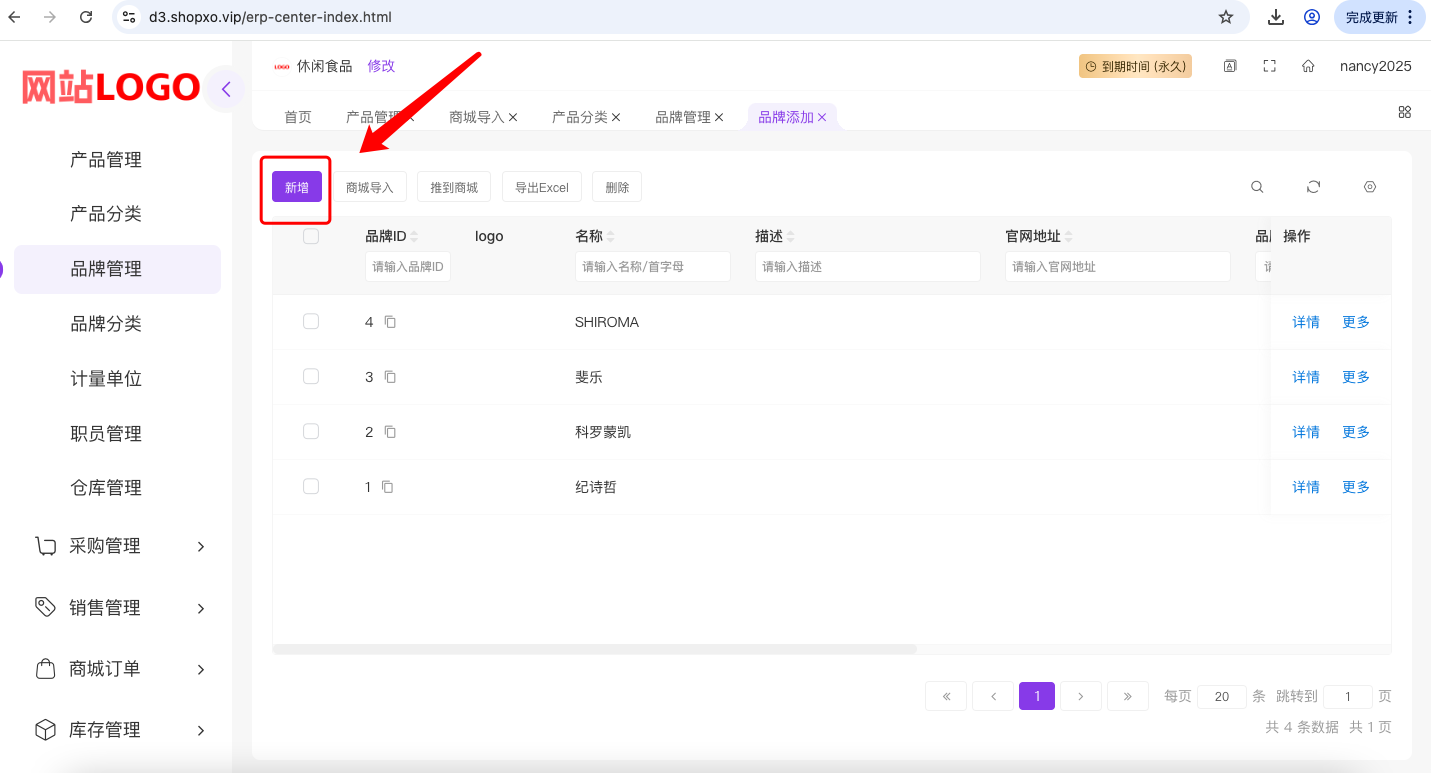Go to the next page in pagination
Image resolution: width=1431 pixels, height=773 pixels.
pyautogui.click(x=1081, y=696)
